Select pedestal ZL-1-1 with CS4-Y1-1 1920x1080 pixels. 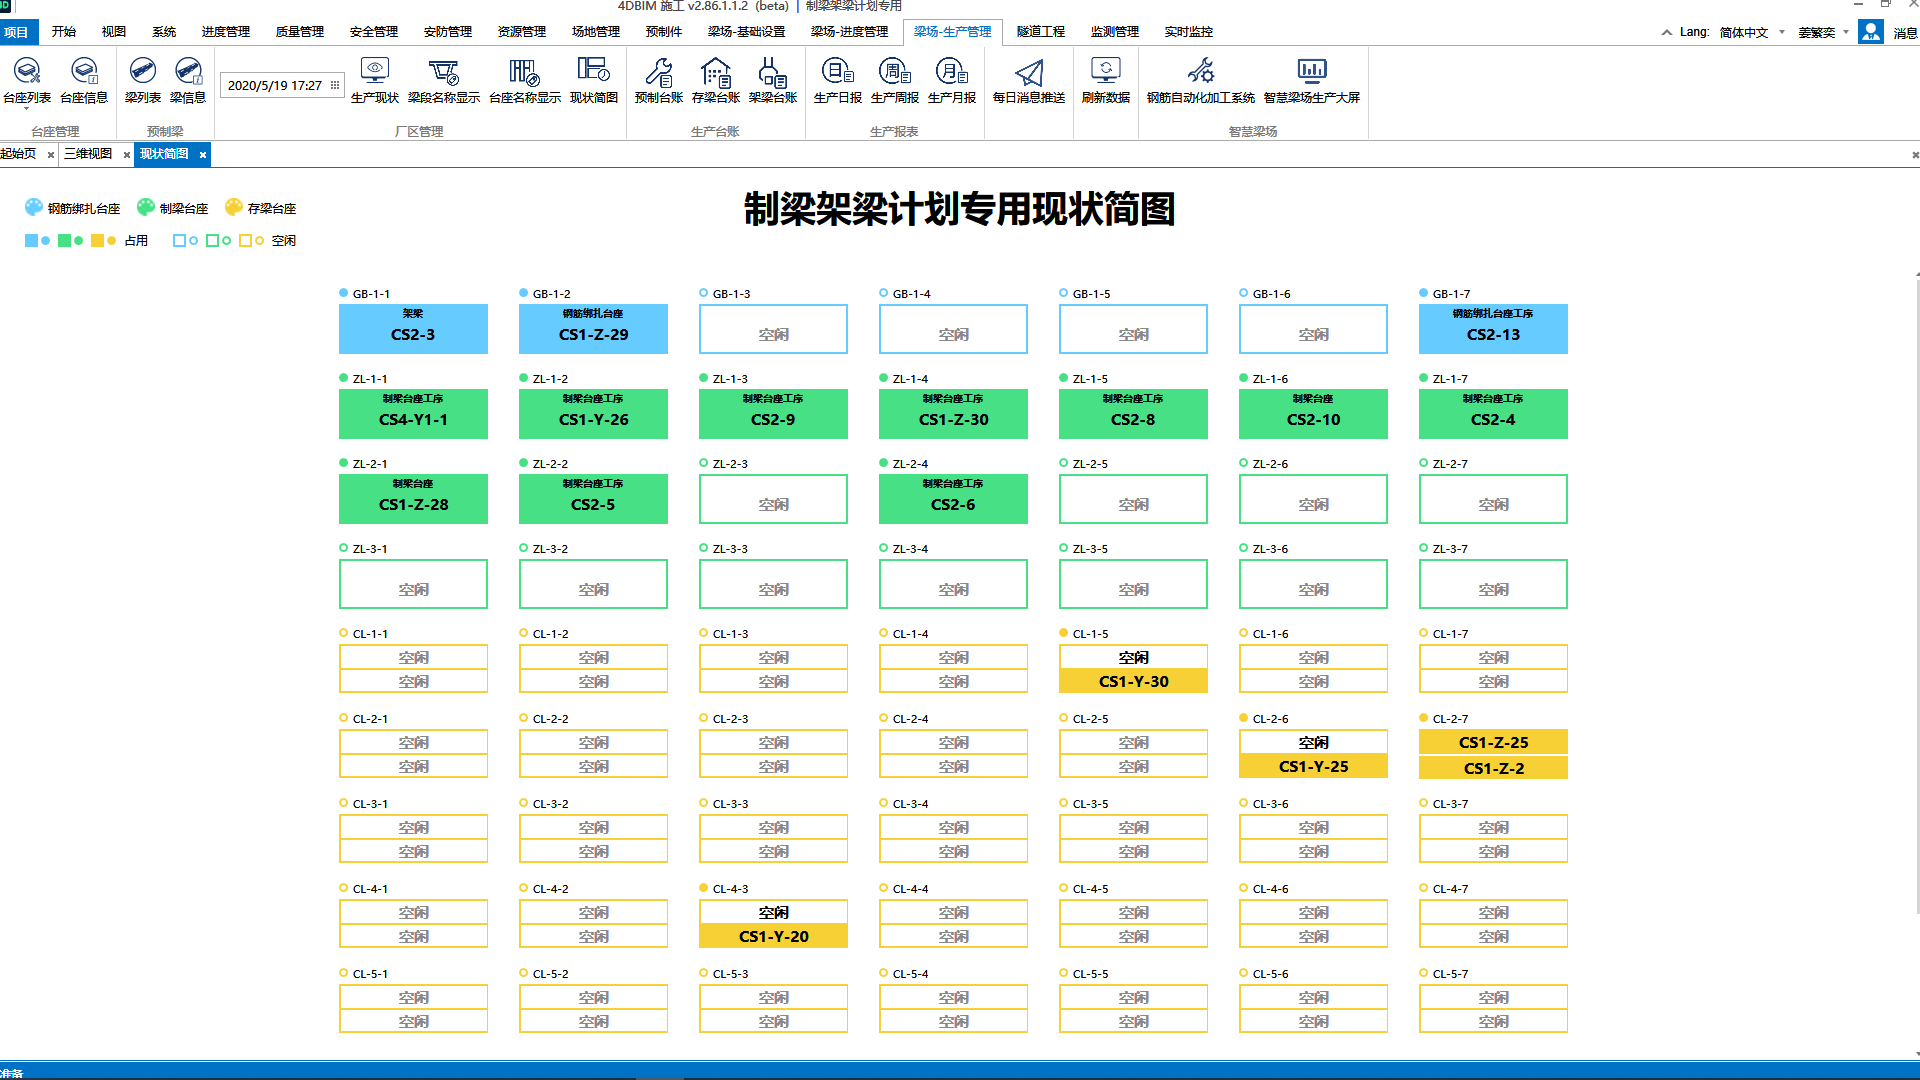(413, 414)
